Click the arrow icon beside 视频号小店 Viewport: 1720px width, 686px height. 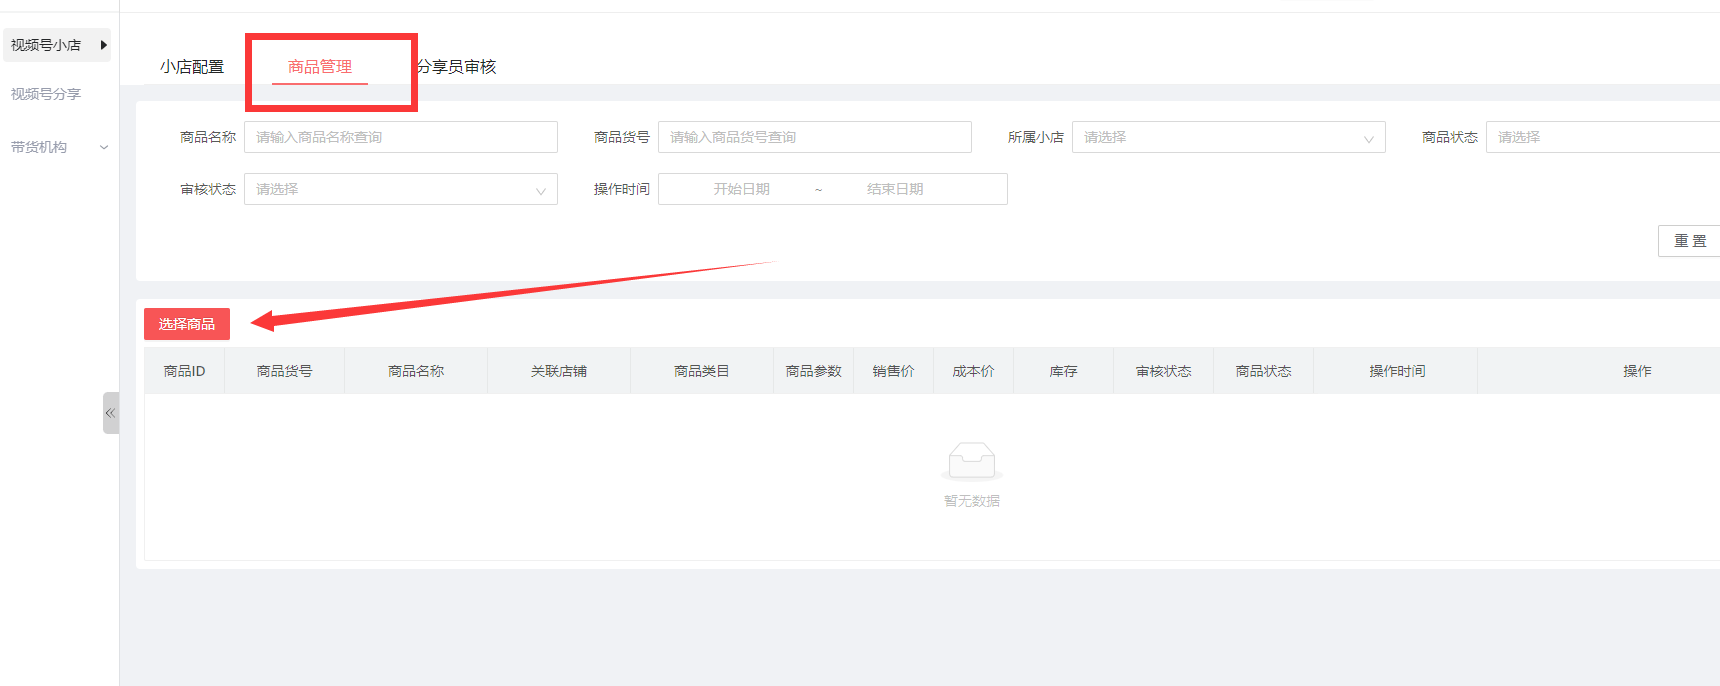point(103,45)
